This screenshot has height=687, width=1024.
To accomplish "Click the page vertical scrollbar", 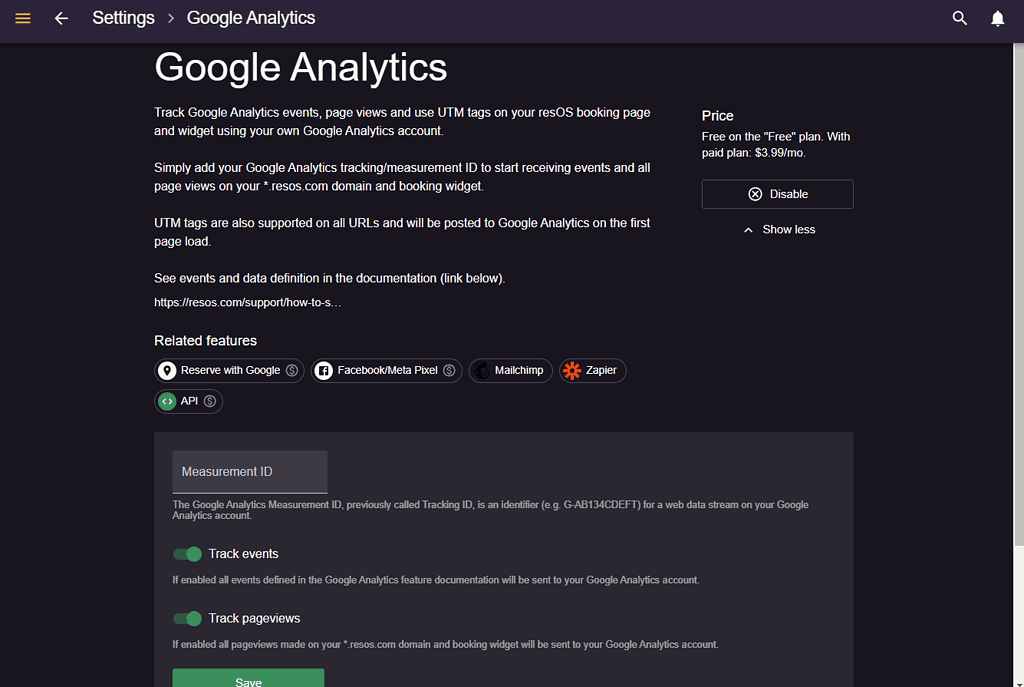I will click(x=1018, y=294).
